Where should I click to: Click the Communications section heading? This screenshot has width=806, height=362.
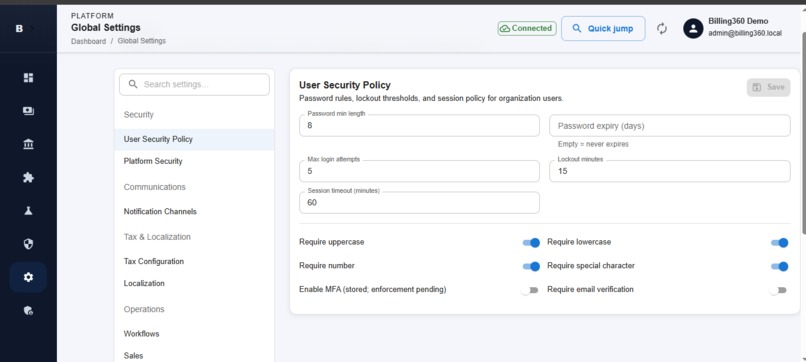tap(154, 187)
